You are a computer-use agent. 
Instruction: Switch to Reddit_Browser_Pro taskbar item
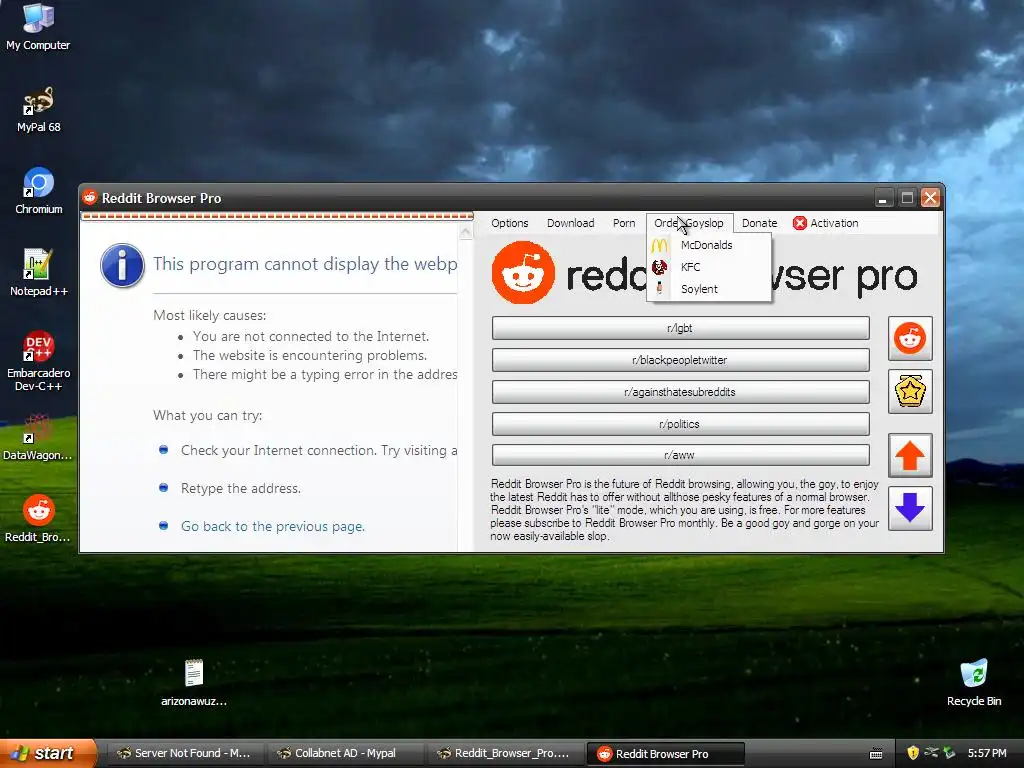click(x=504, y=754)
